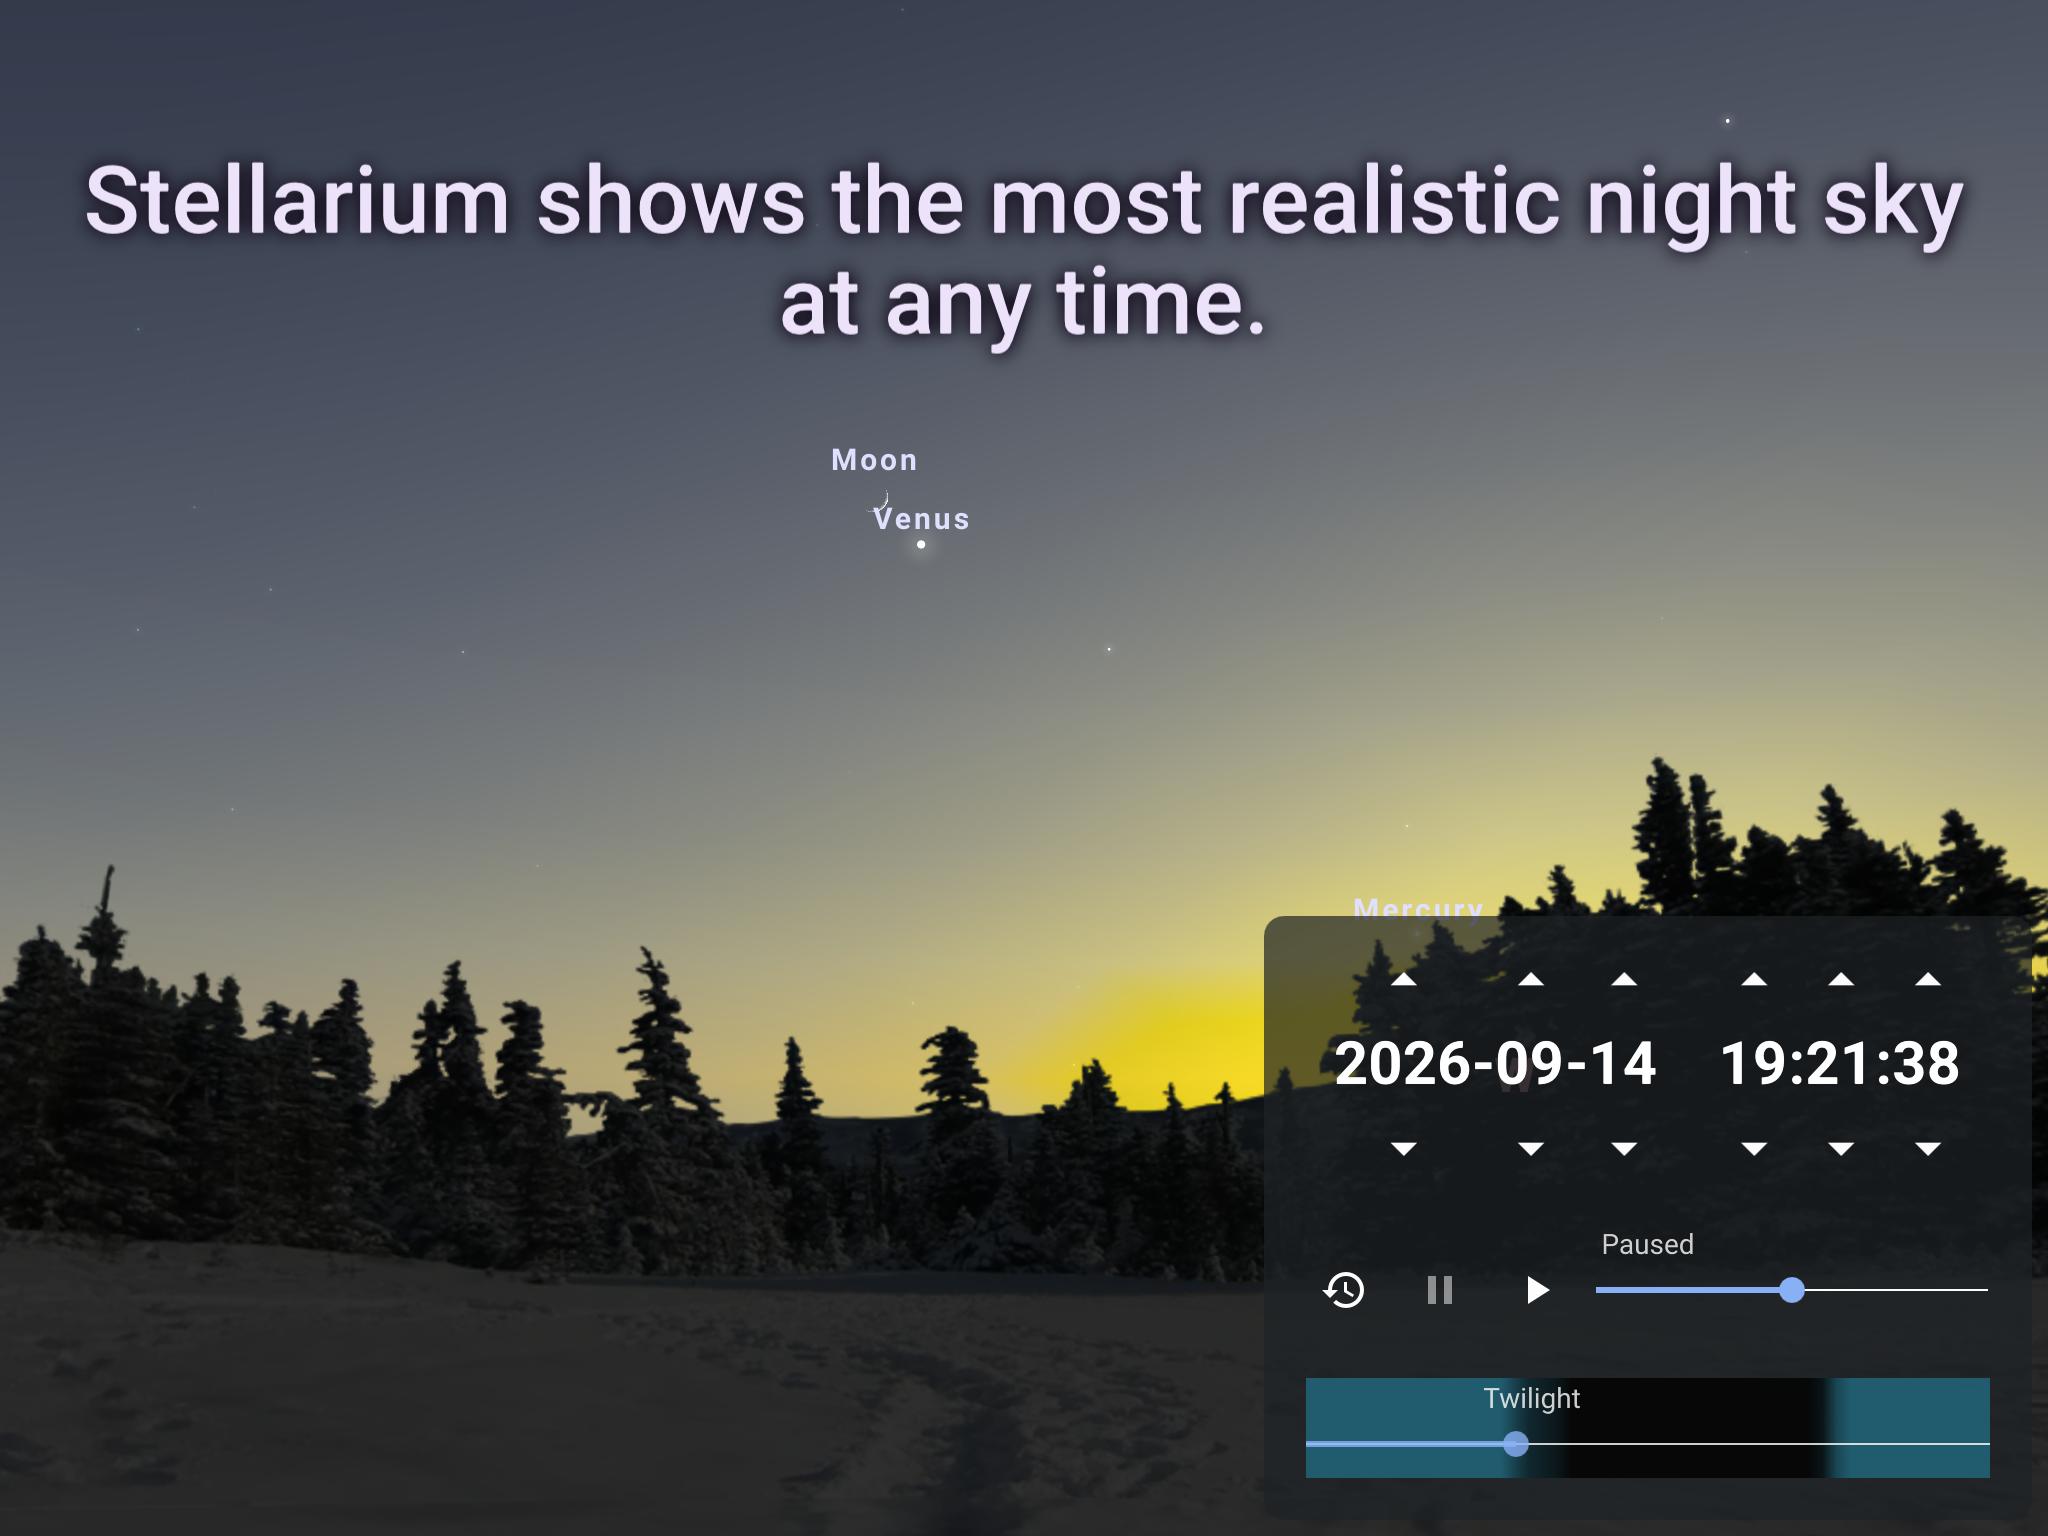Click the date 2026-09-14 display

coord(1495,1063)
